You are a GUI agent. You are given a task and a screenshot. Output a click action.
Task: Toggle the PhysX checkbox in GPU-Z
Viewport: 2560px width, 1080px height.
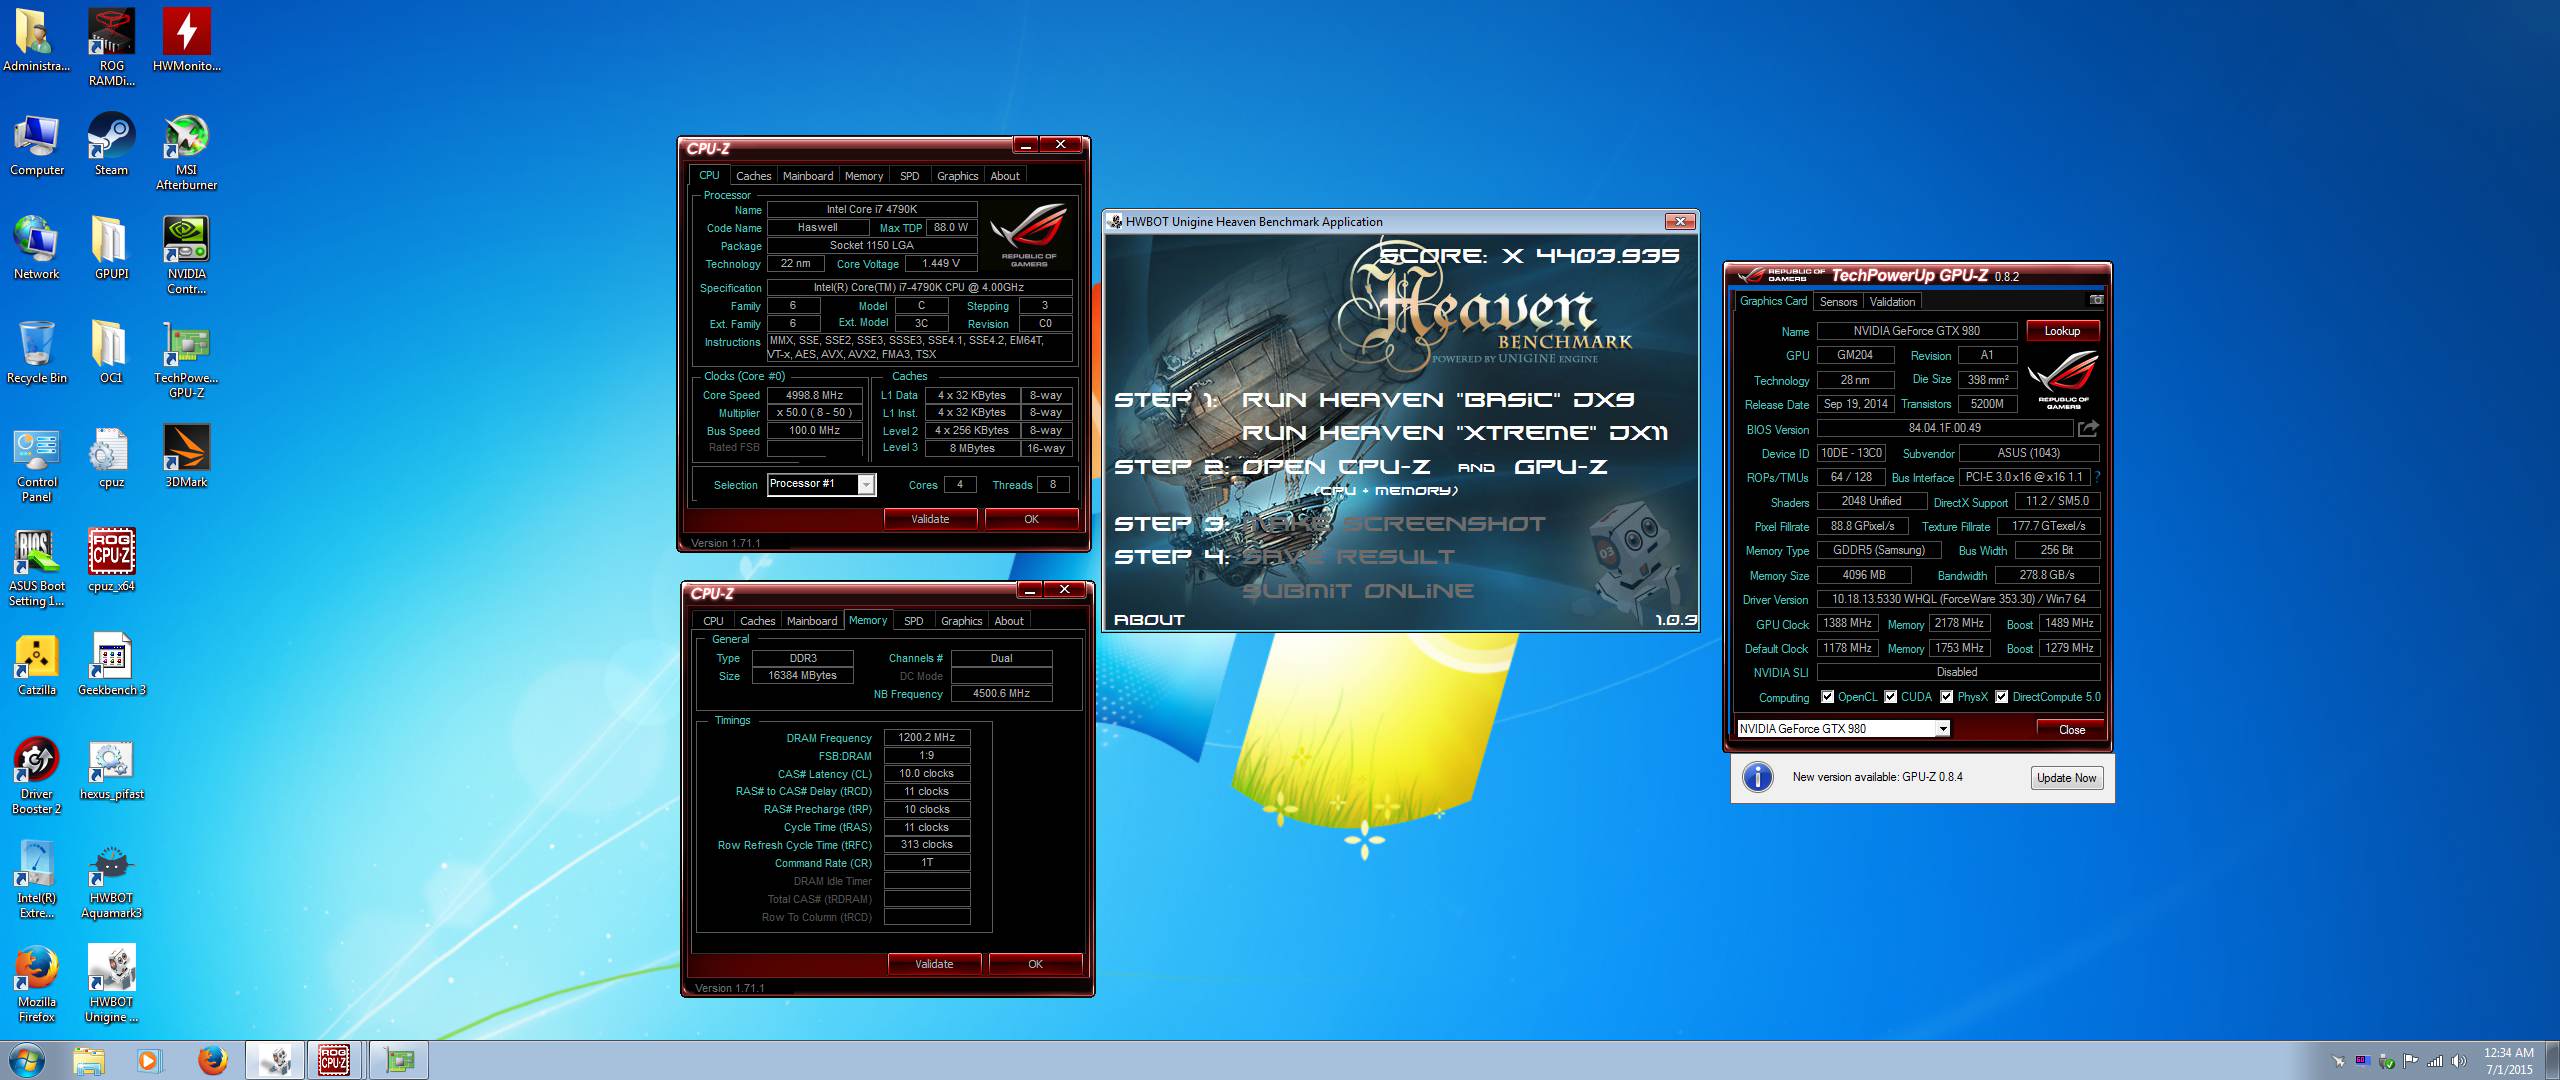click(1946, 697)
